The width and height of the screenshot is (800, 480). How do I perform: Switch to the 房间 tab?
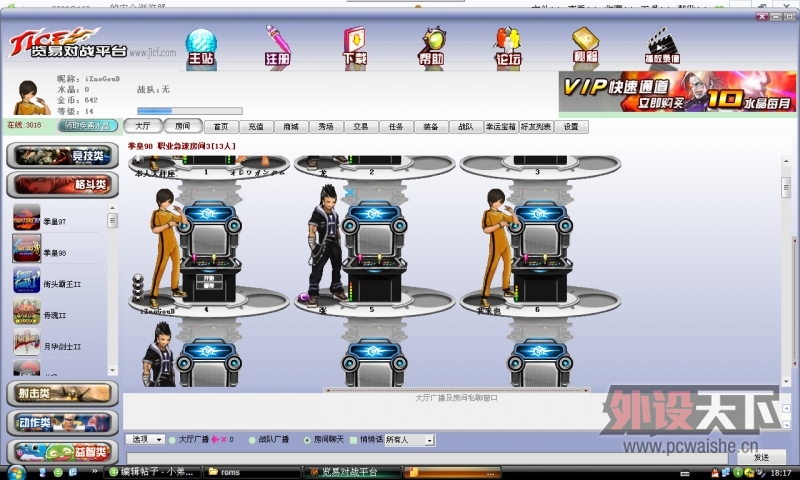pos(182,126)
